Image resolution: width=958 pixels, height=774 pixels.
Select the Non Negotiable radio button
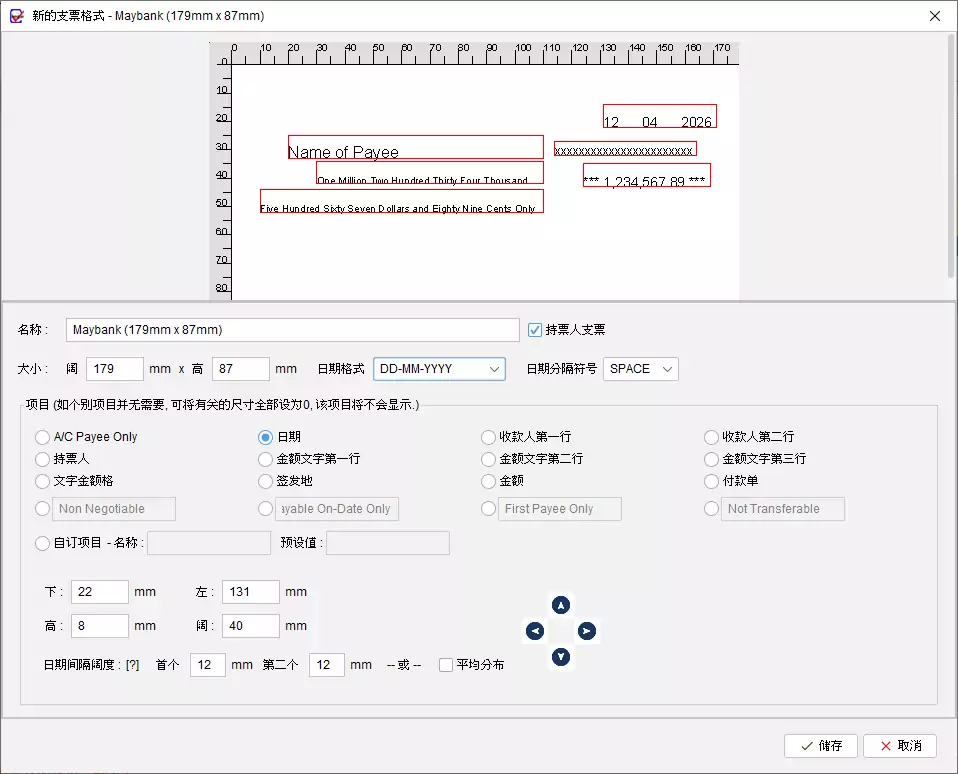[x=42, y=509]
